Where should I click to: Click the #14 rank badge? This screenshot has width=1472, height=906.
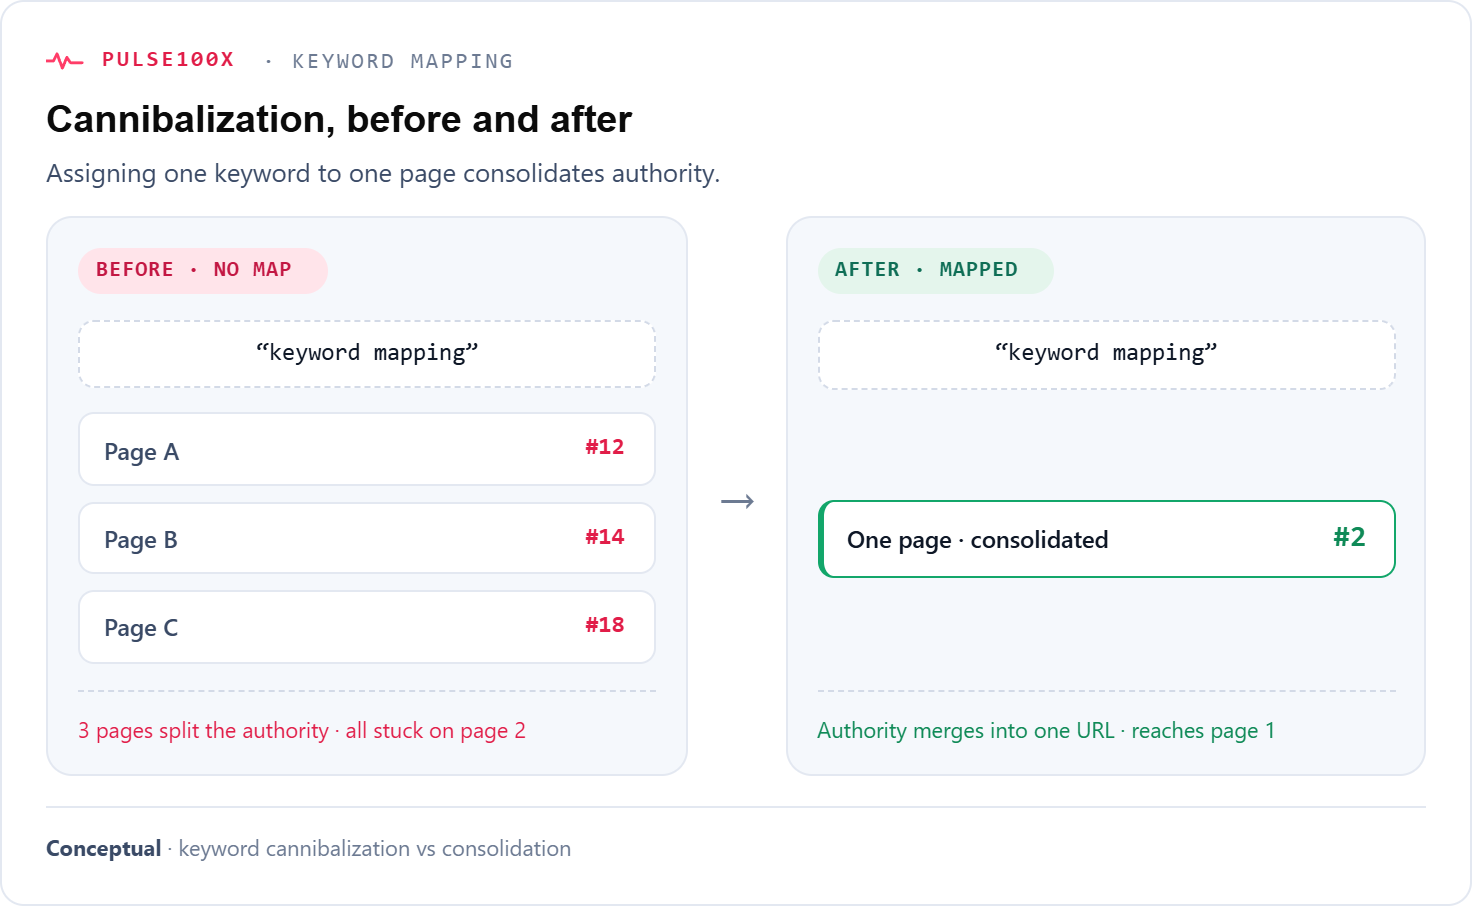605,537
